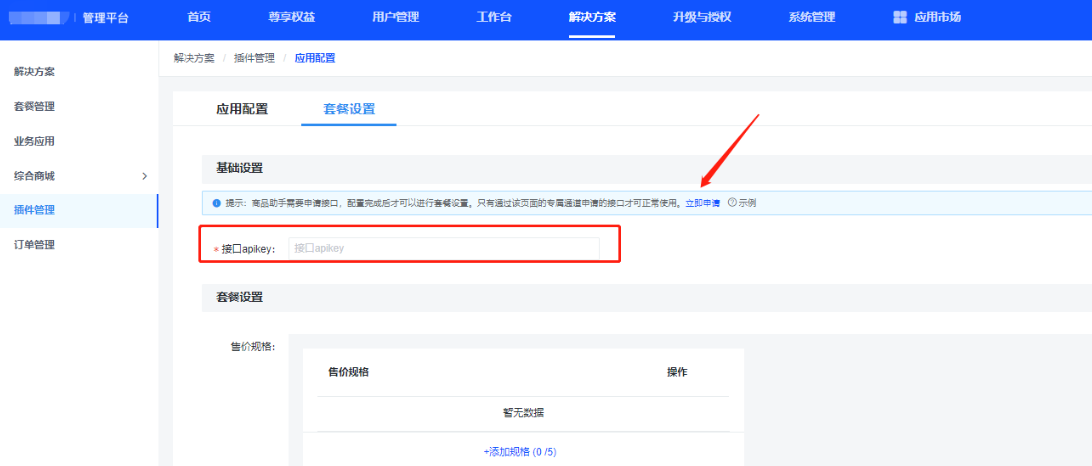Open 订单管理 in the sidebar
1092x466 pixels.
(x=34, y=245)
